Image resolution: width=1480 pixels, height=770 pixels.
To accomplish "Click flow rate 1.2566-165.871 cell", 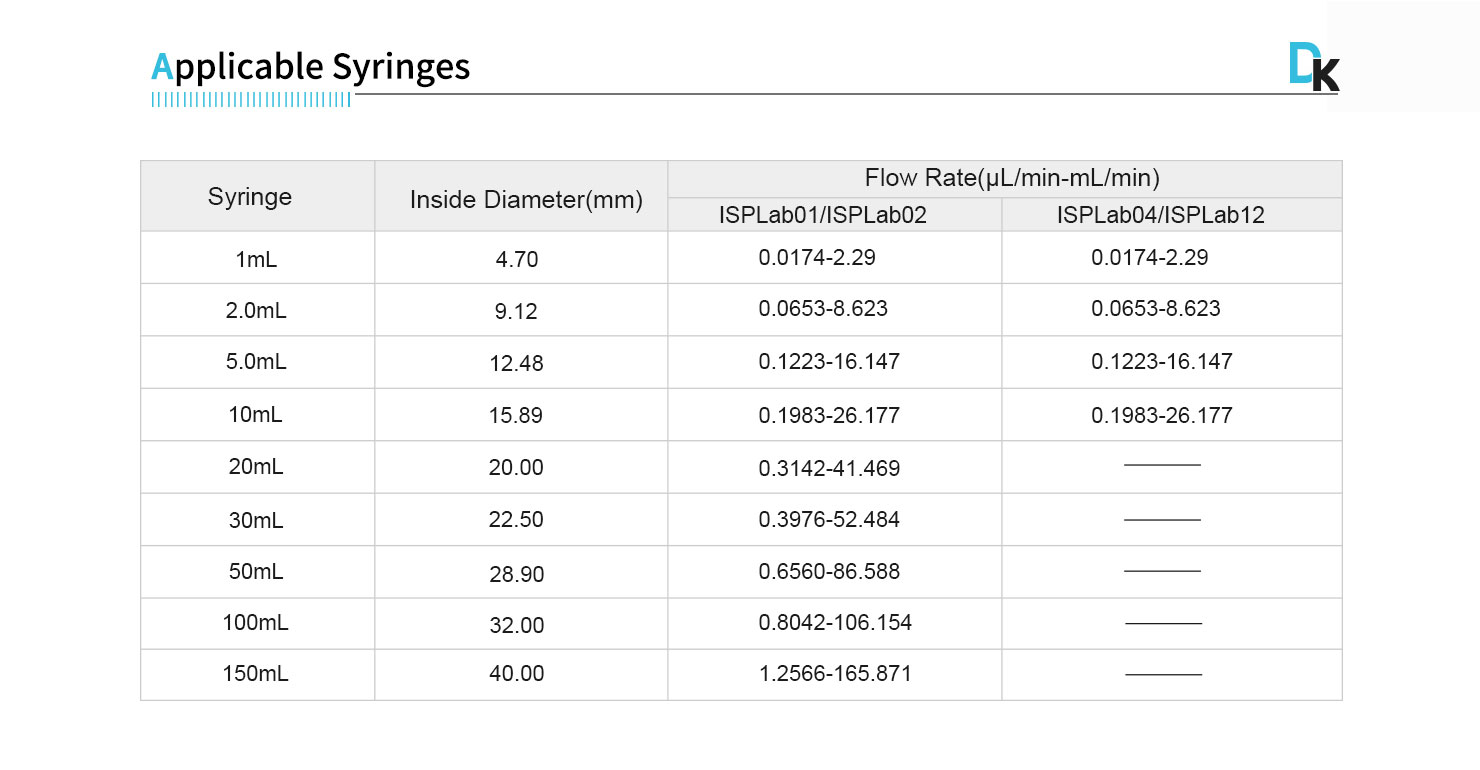I will [x=835, y=673].
